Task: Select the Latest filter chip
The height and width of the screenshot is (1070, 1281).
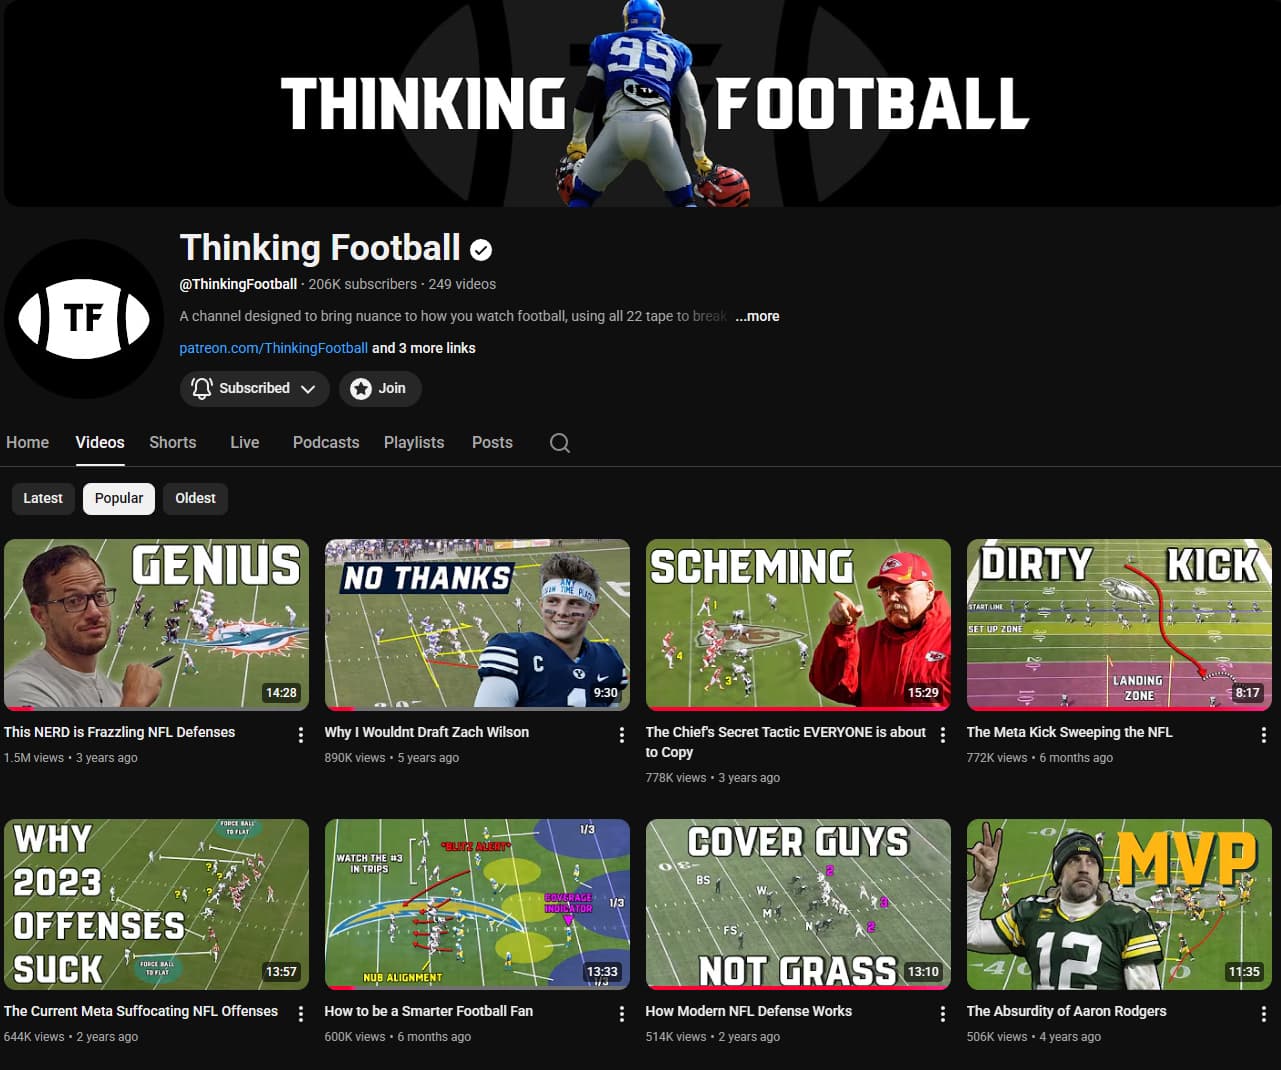Action: click(42, 498)
